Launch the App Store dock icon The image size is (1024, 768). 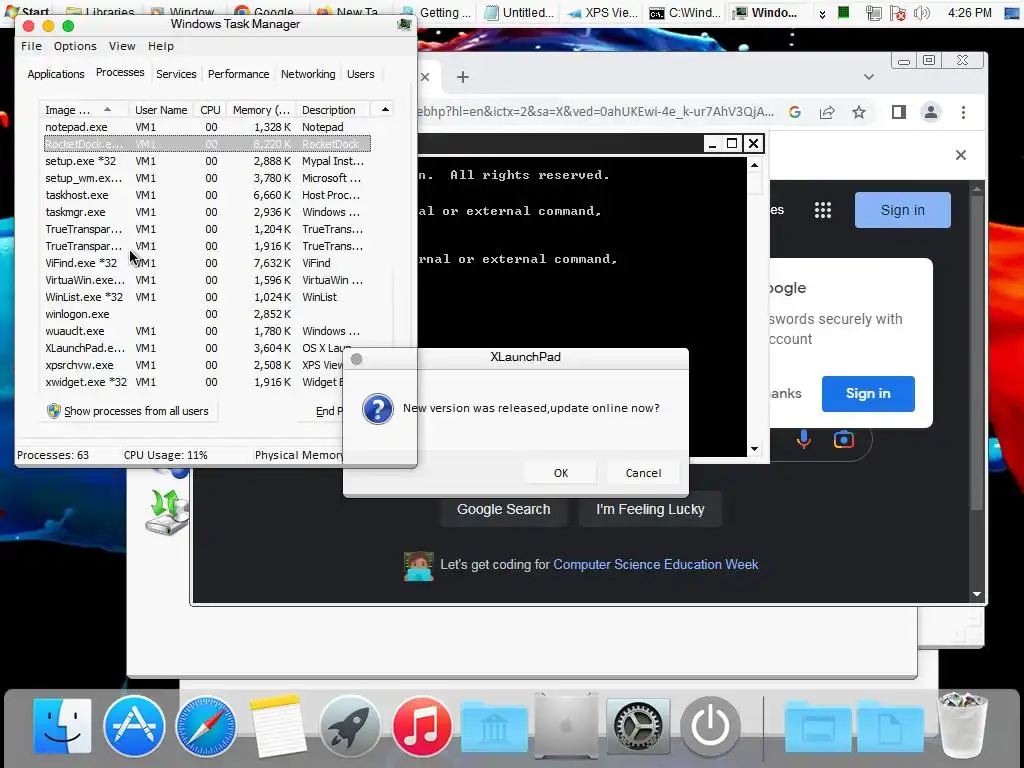(134, 726)
